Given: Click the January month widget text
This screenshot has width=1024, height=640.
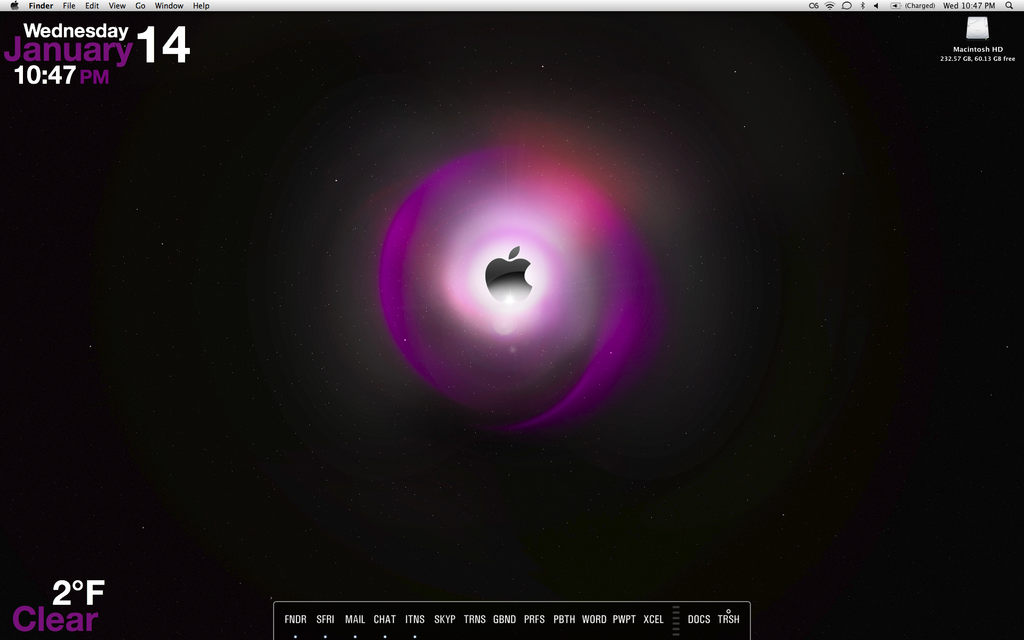Looking at the screenshot, I should point(69,50).
